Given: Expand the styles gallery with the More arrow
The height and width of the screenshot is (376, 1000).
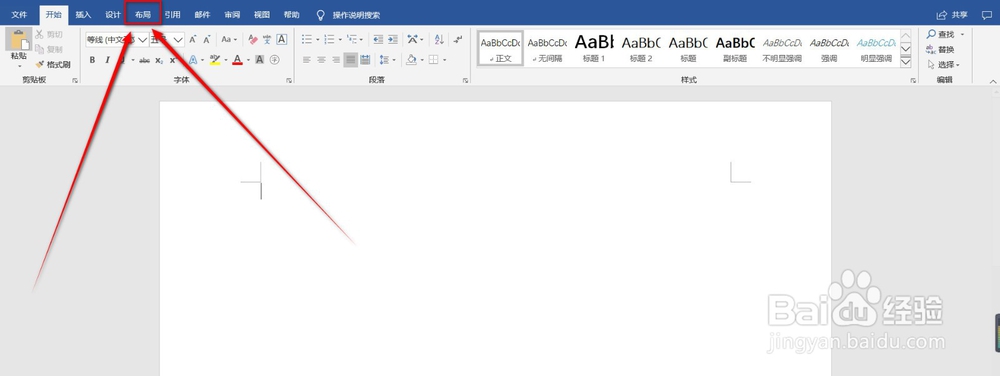Looking at the screenshot, I should (906, 62).
